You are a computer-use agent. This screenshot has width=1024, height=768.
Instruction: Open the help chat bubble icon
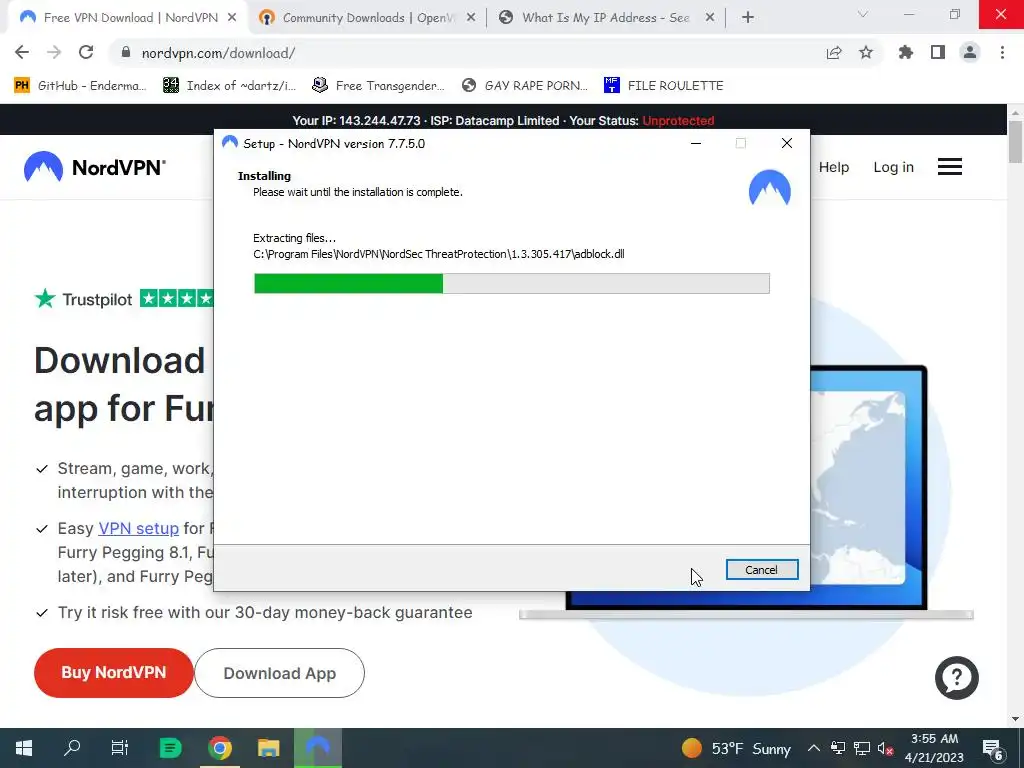[x=957, y=678]
